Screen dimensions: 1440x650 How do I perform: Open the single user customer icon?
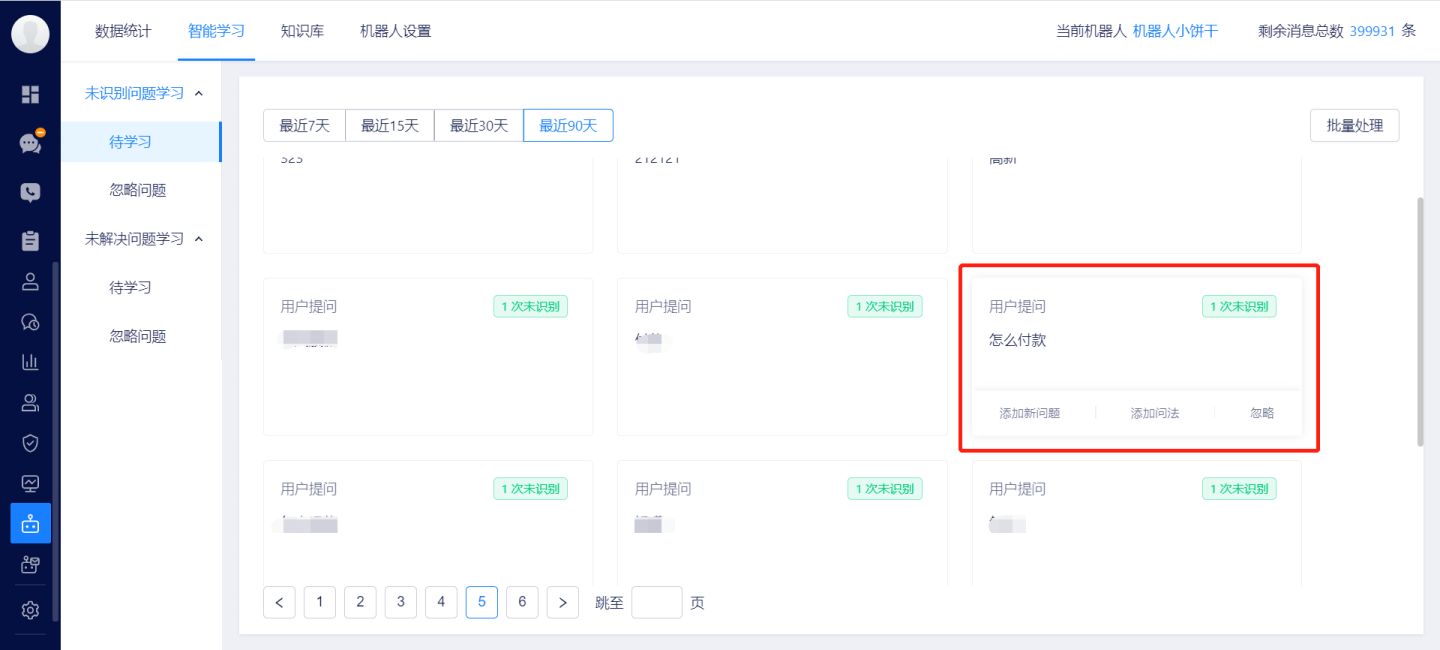(30, 281)
